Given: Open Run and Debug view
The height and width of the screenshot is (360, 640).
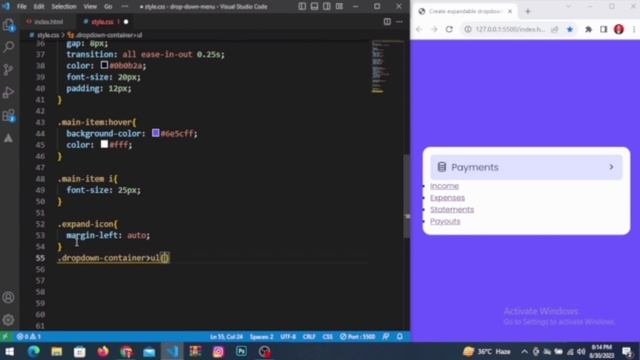Looking at the screenshot, I should 9,93.
